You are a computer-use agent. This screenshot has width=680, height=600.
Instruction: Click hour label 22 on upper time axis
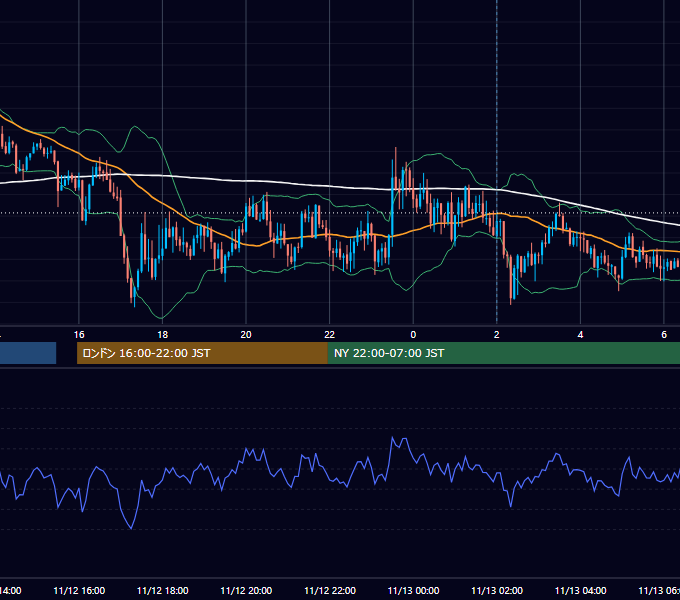click(330, 335)
